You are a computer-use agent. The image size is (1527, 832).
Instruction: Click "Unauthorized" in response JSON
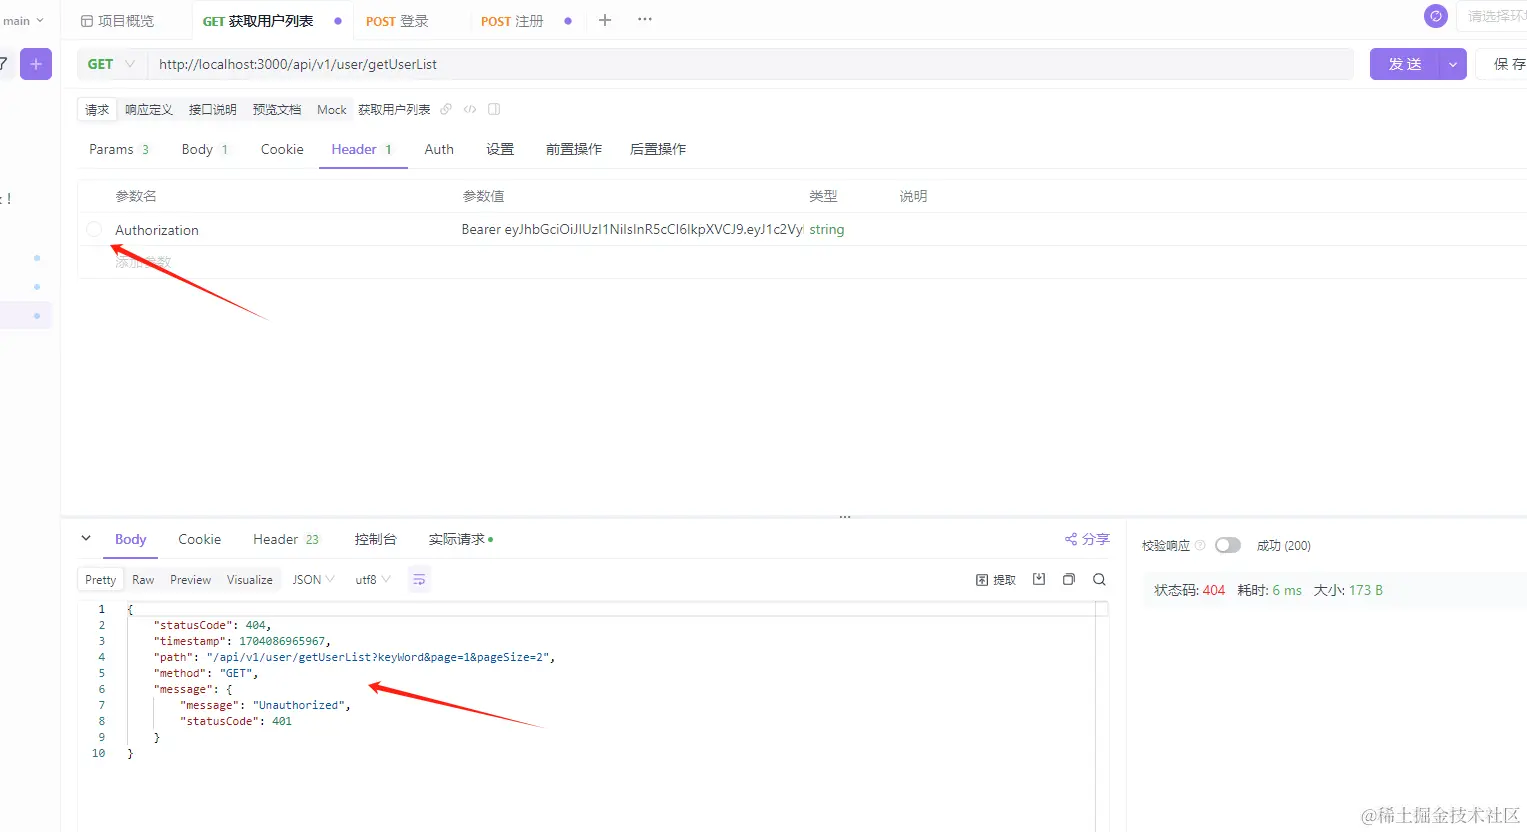click(299, 705)
